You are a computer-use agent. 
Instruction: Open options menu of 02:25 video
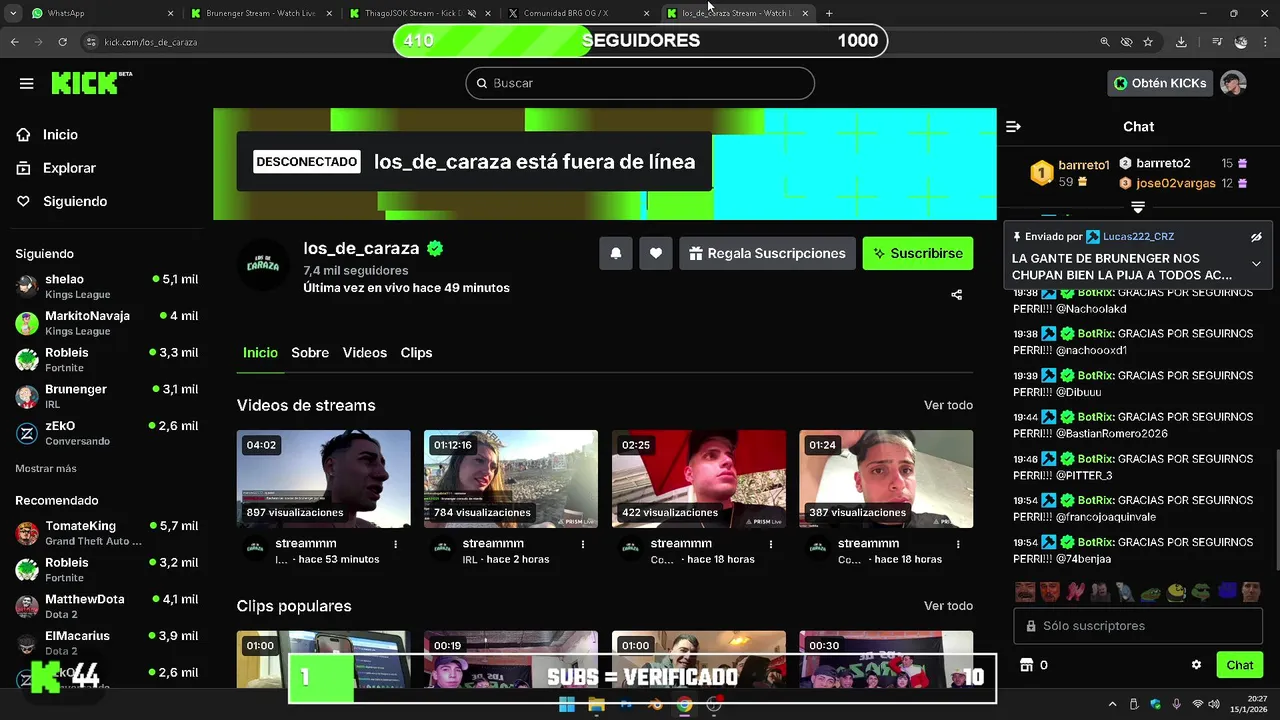[x=771, y=544]
